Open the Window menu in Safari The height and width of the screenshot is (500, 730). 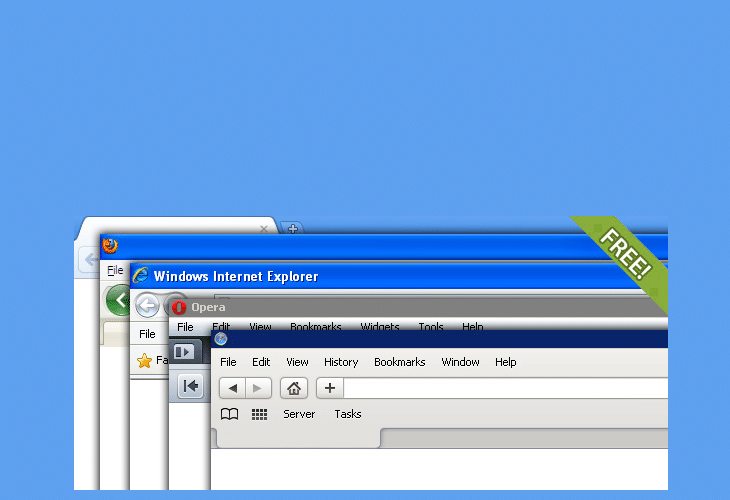[460, 362]
